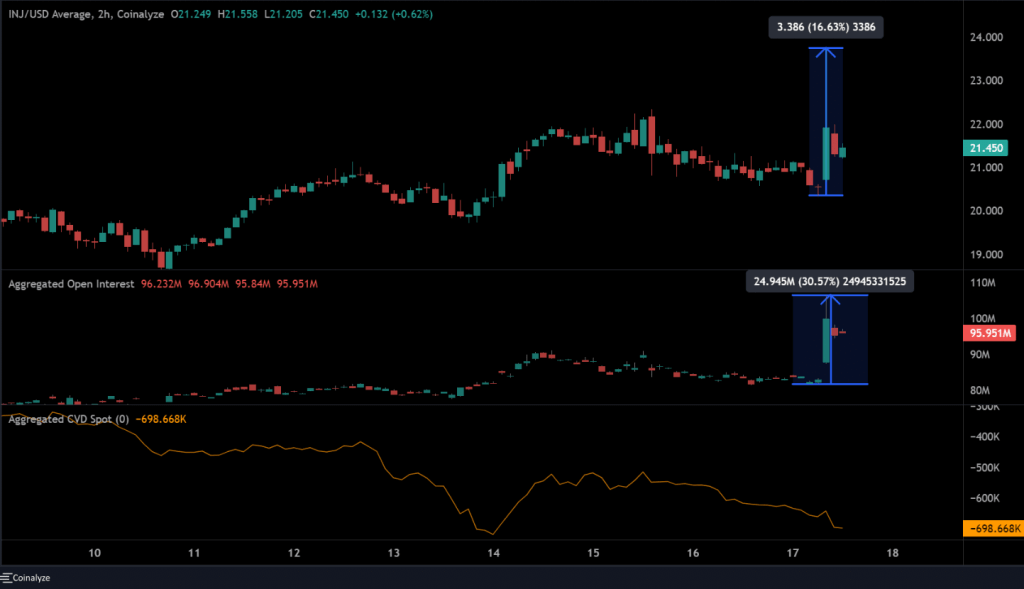Click the Coinalyze logo in the bottom bar

click(x=26, y=578)
